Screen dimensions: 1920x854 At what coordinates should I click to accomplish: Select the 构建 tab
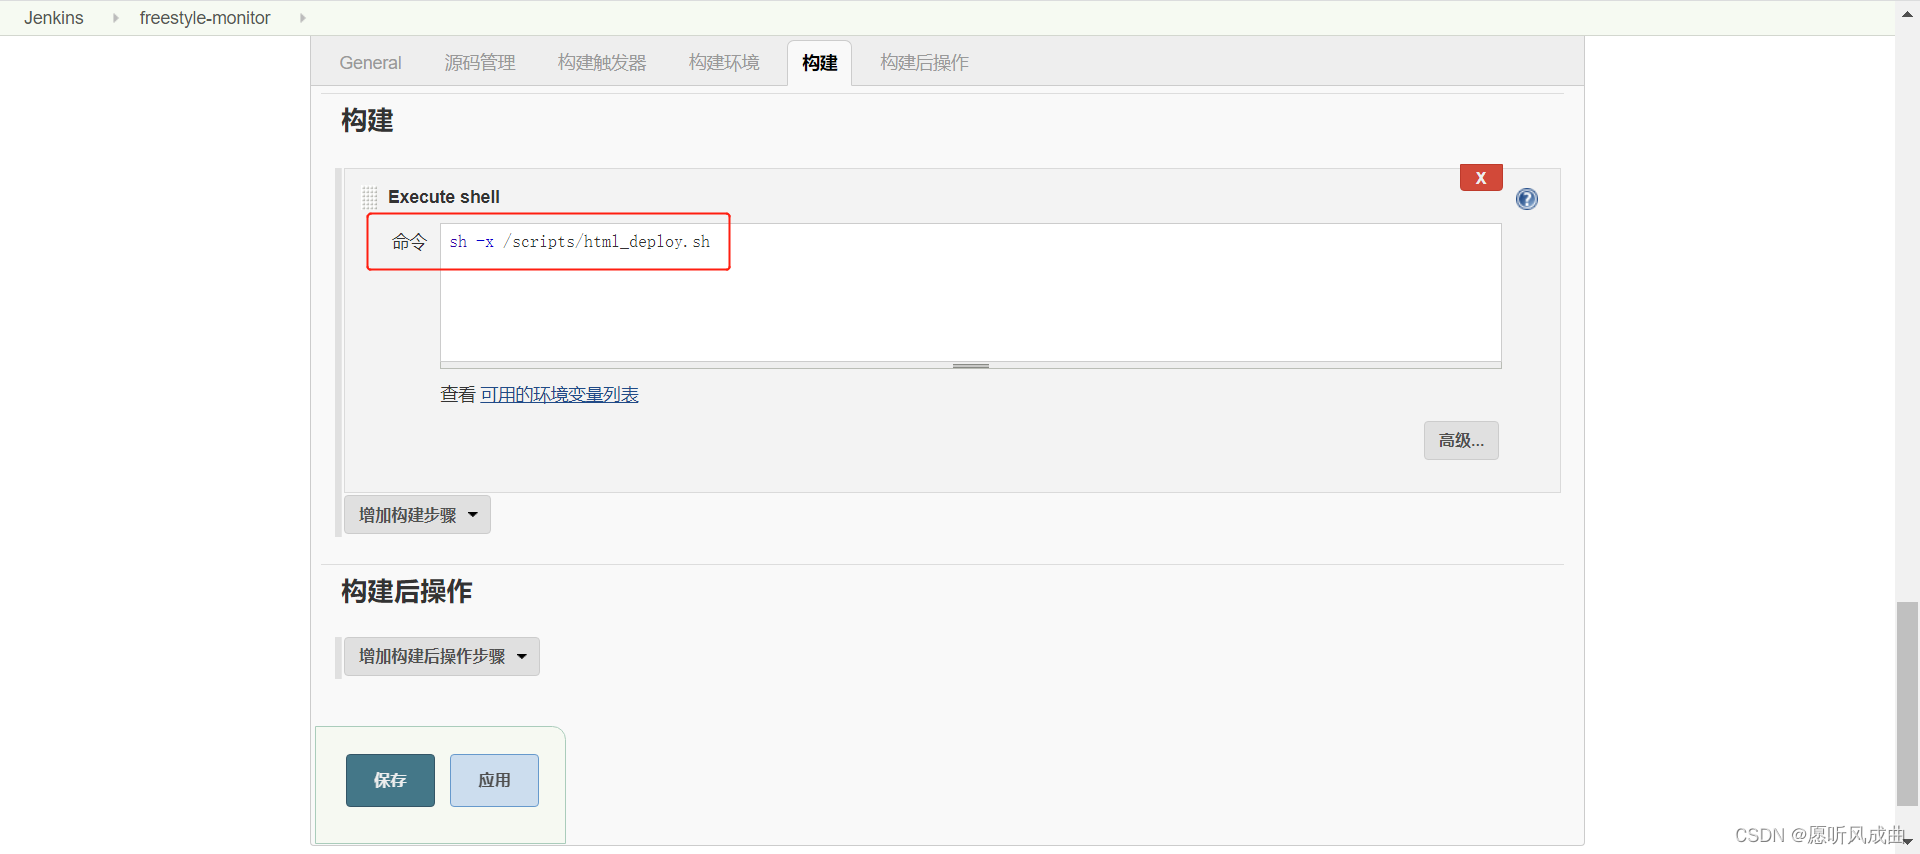(x=819, y=63)
